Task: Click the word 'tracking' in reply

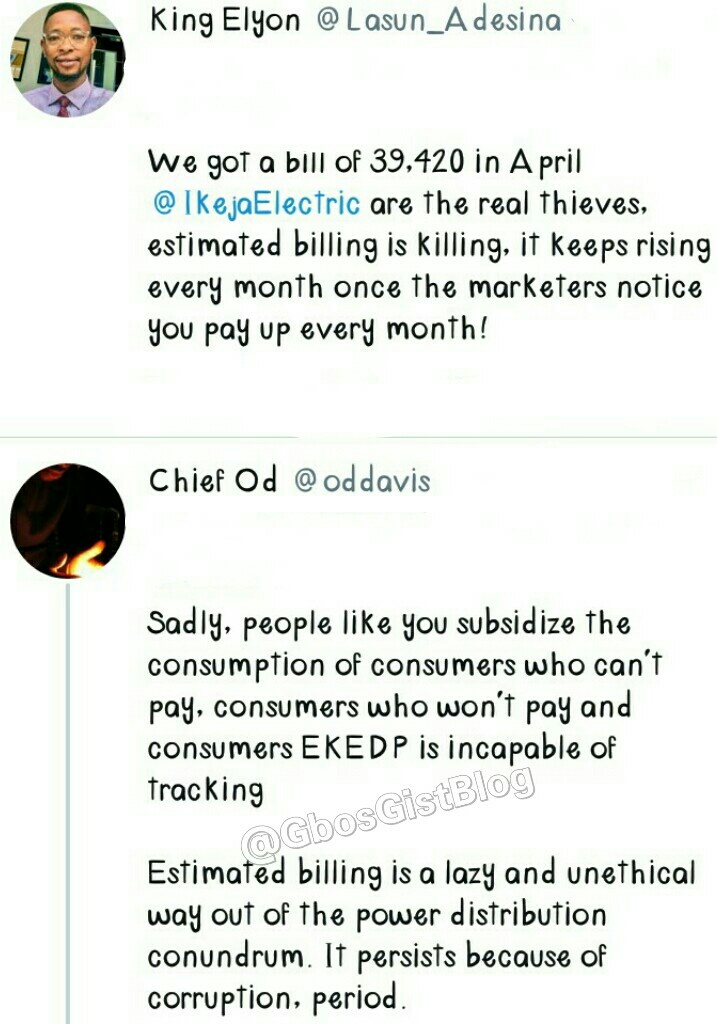Action: (206, 790)
